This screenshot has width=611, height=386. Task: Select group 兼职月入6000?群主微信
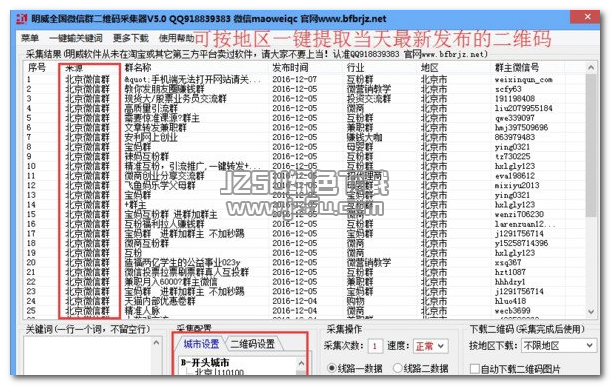click(171, 282)
